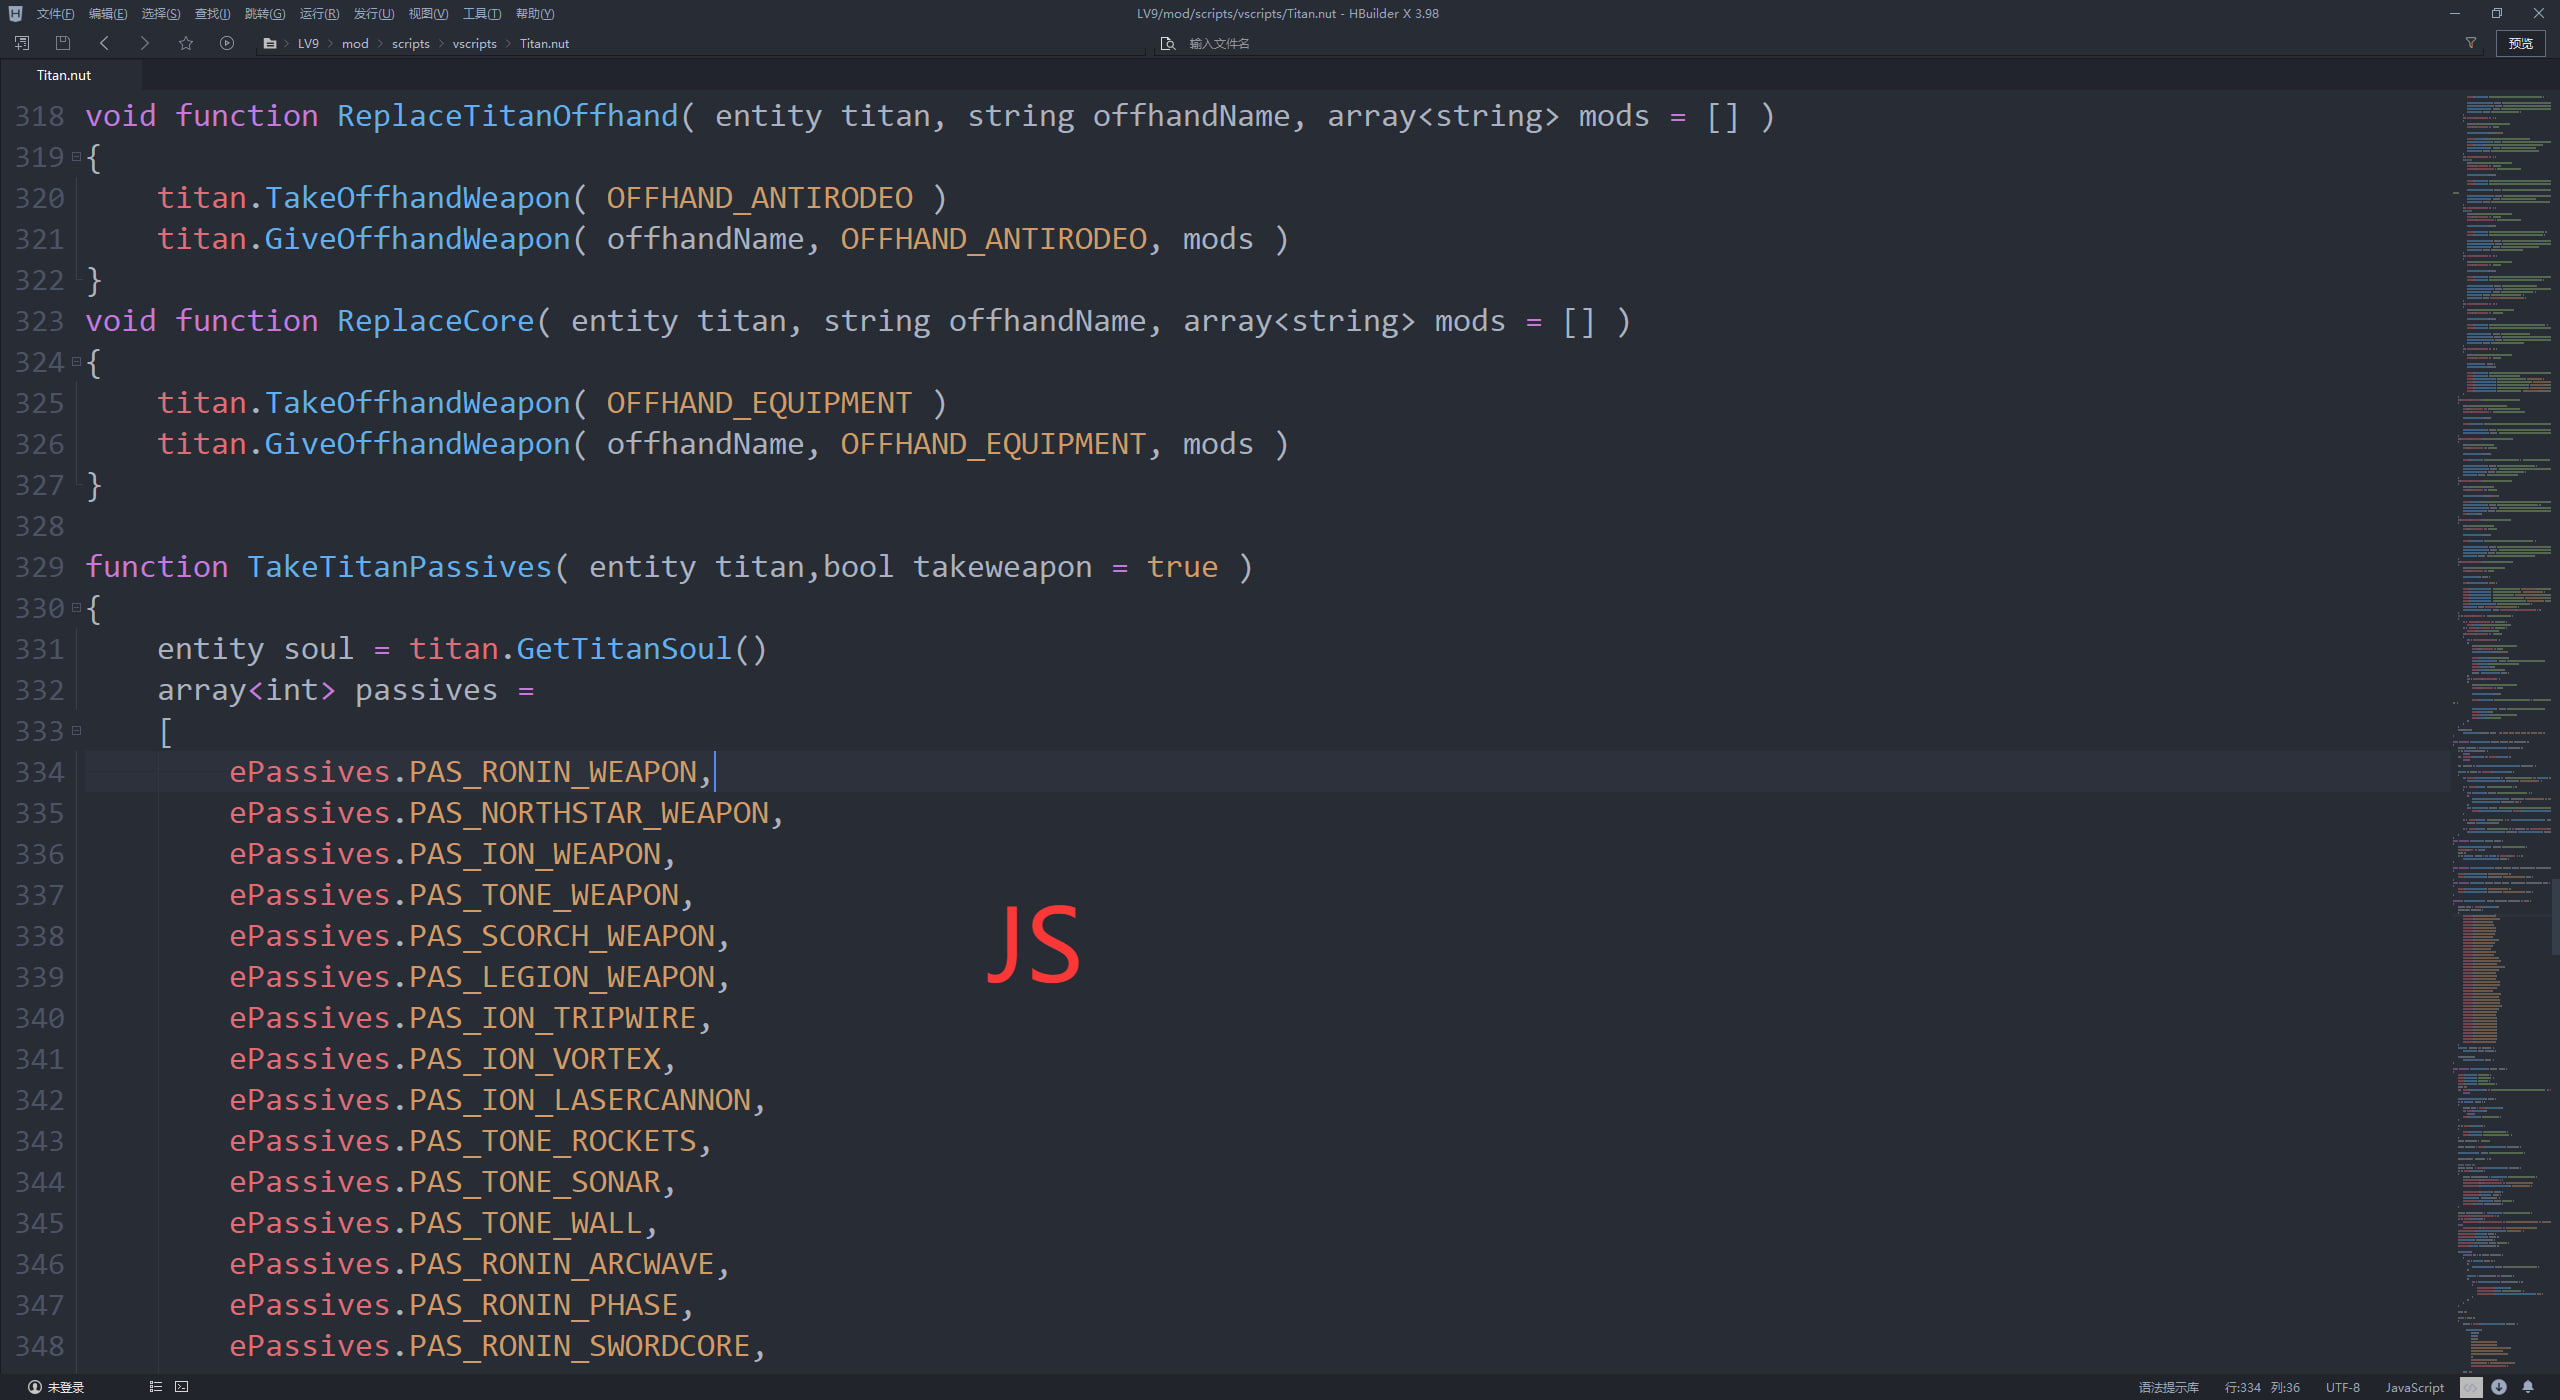Click the 预览 preview button

[x=2520, y=43]
